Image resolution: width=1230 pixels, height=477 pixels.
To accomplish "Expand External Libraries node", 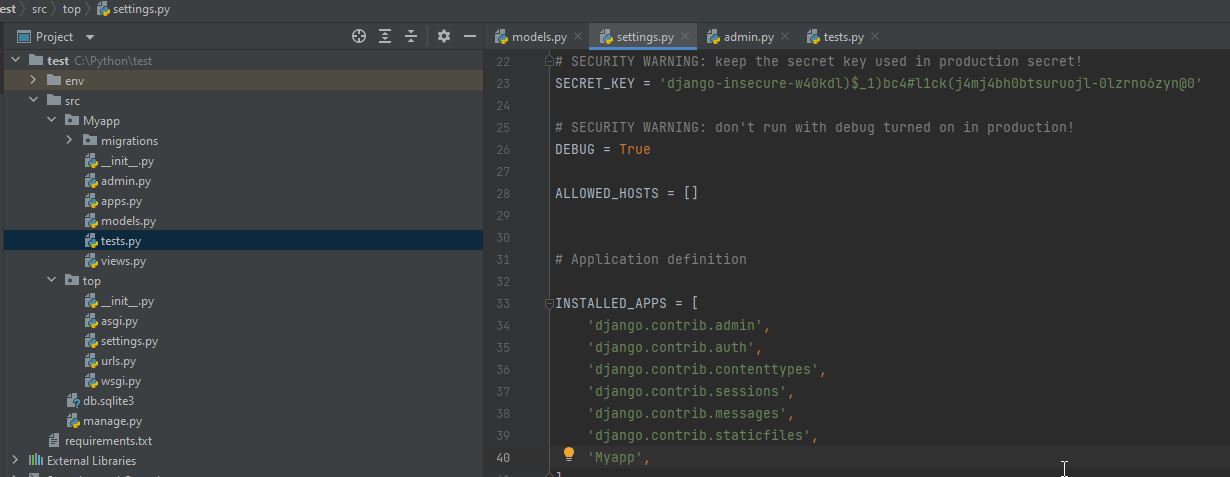I will click(15, 460).
